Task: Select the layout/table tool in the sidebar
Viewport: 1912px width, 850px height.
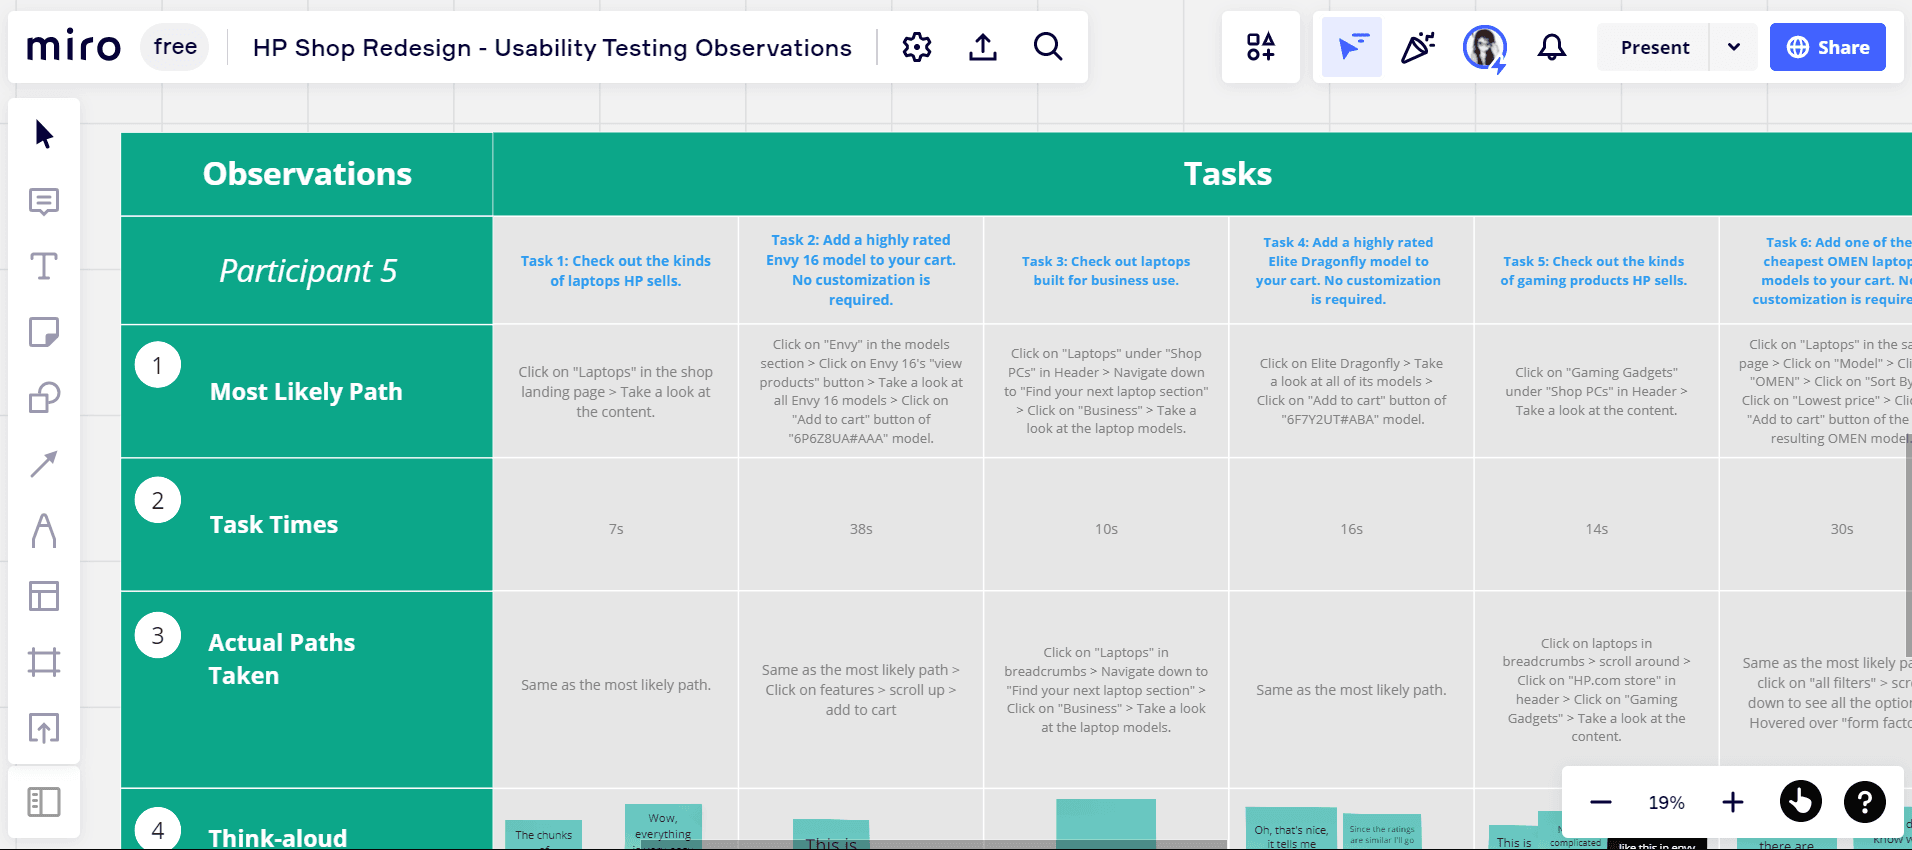Action: [x=44, y=596]
